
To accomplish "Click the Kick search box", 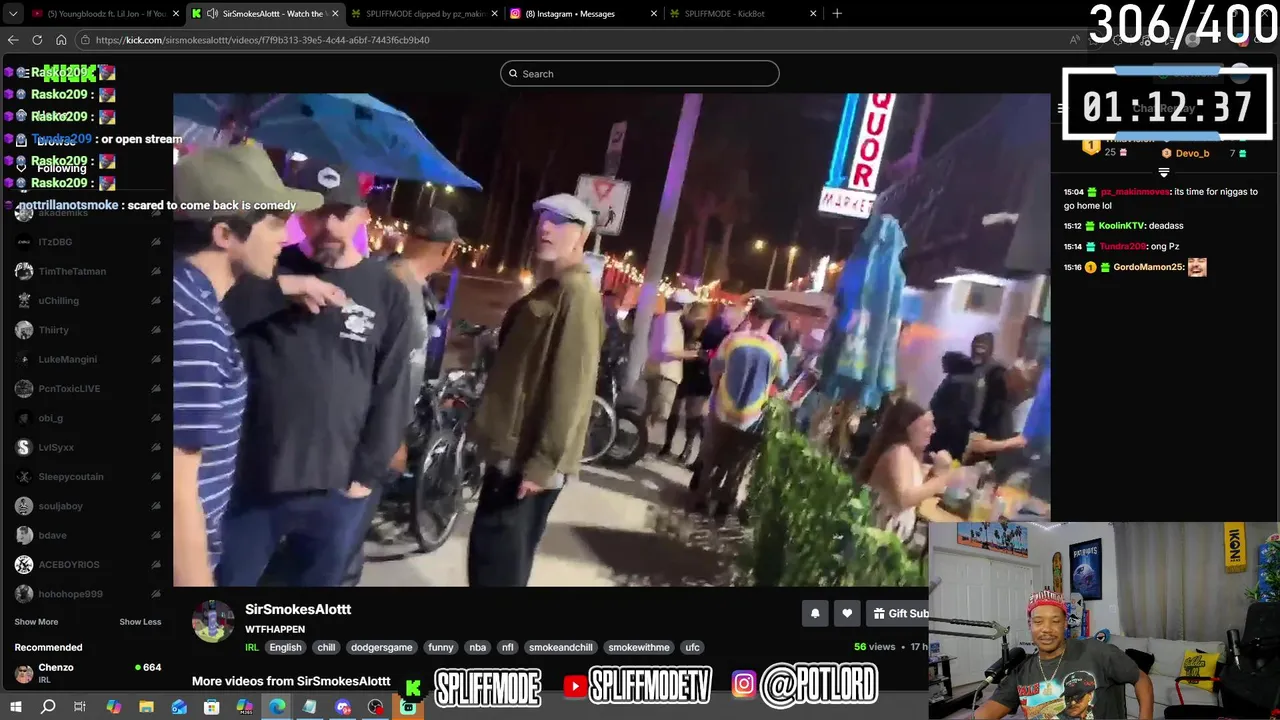I will 640,74.
